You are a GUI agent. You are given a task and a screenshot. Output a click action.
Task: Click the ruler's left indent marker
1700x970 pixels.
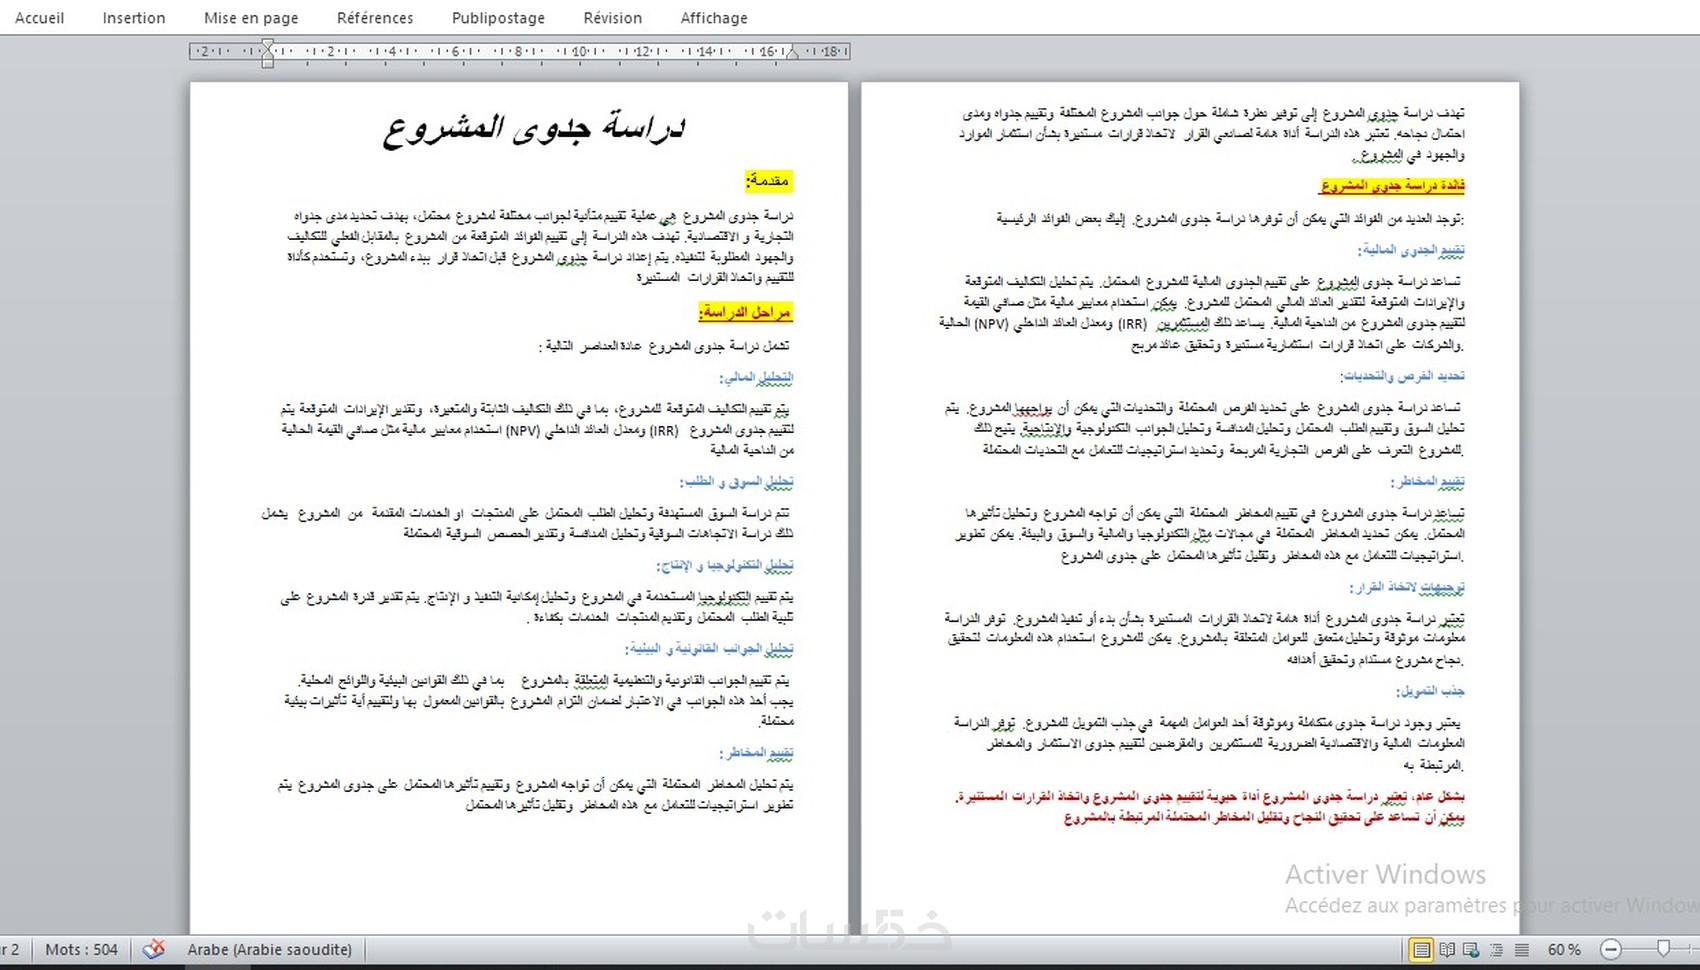pos(267,52)
